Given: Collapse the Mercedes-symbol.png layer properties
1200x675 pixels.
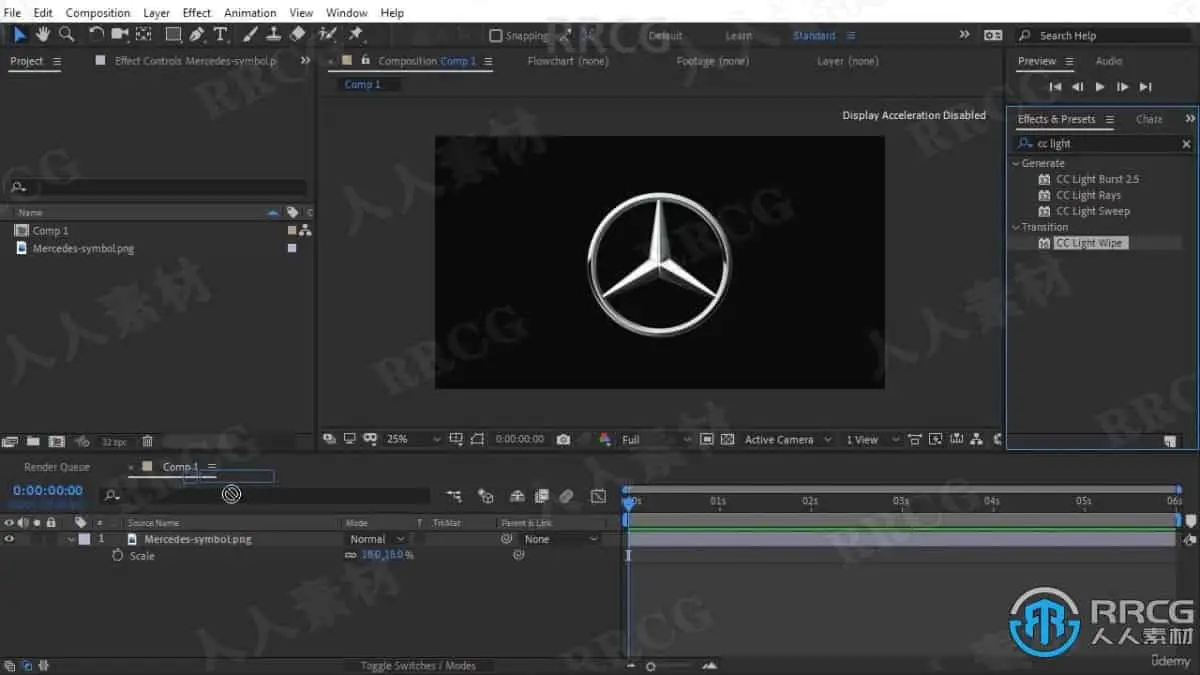Looking at the screenshot, I should click(71, 539).
